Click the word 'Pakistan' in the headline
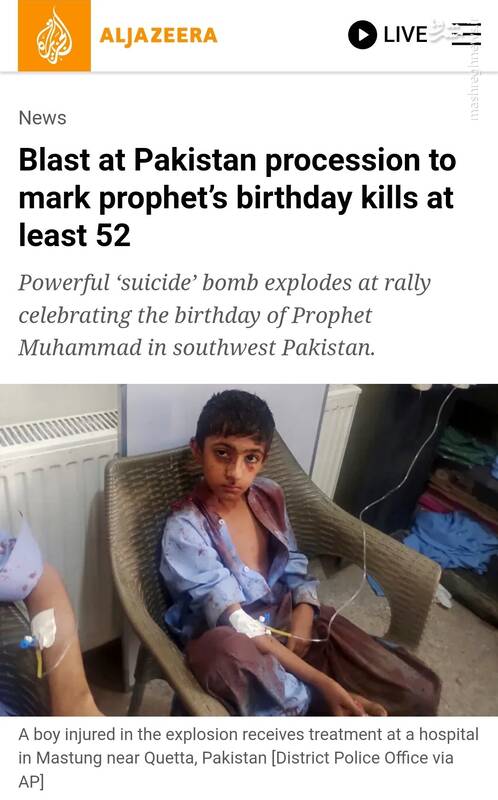 (195, 160)
